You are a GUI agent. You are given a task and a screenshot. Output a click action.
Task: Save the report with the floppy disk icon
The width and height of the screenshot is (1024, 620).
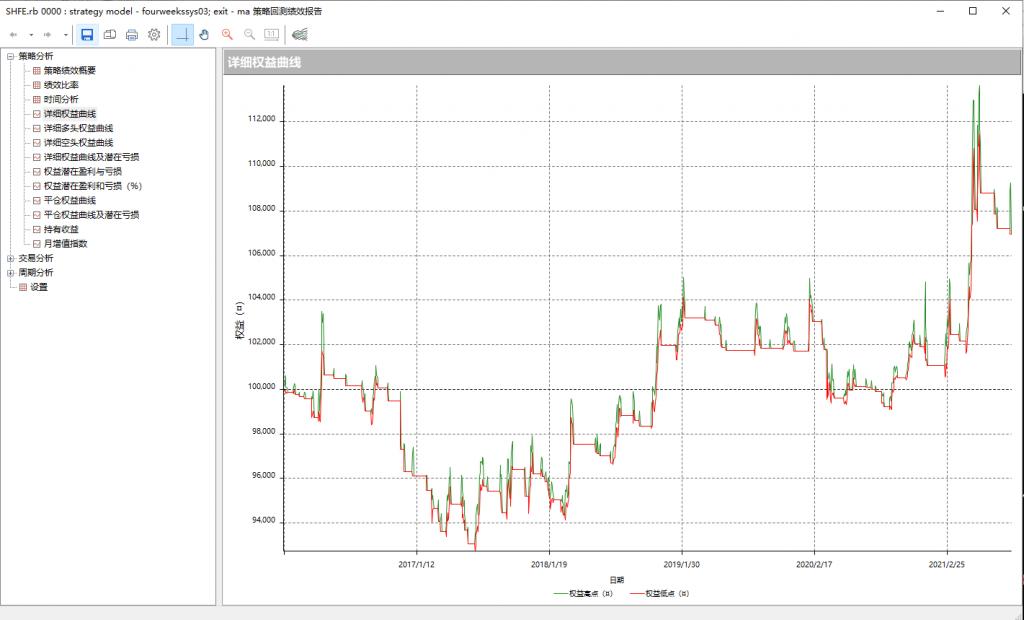pyautogui.click(x=88, y=35)
